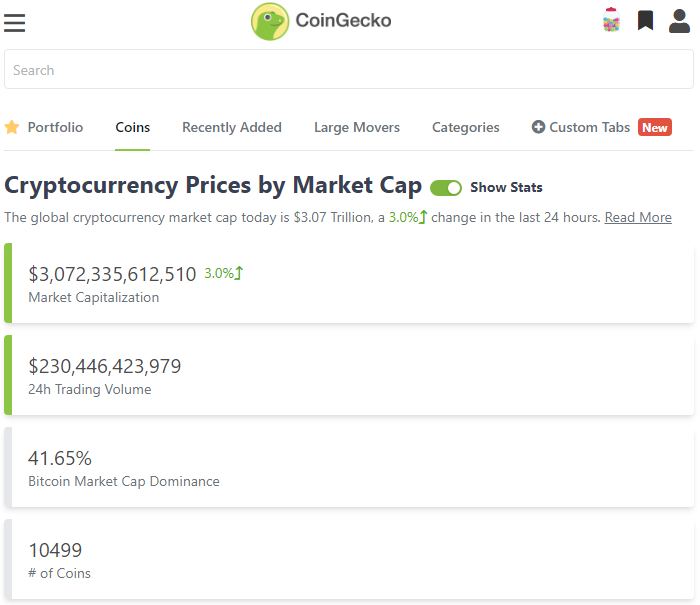This screenshot has height=605, width=700.
Task: Go to the Large Movers tab
Action: (x=357, y=127)
